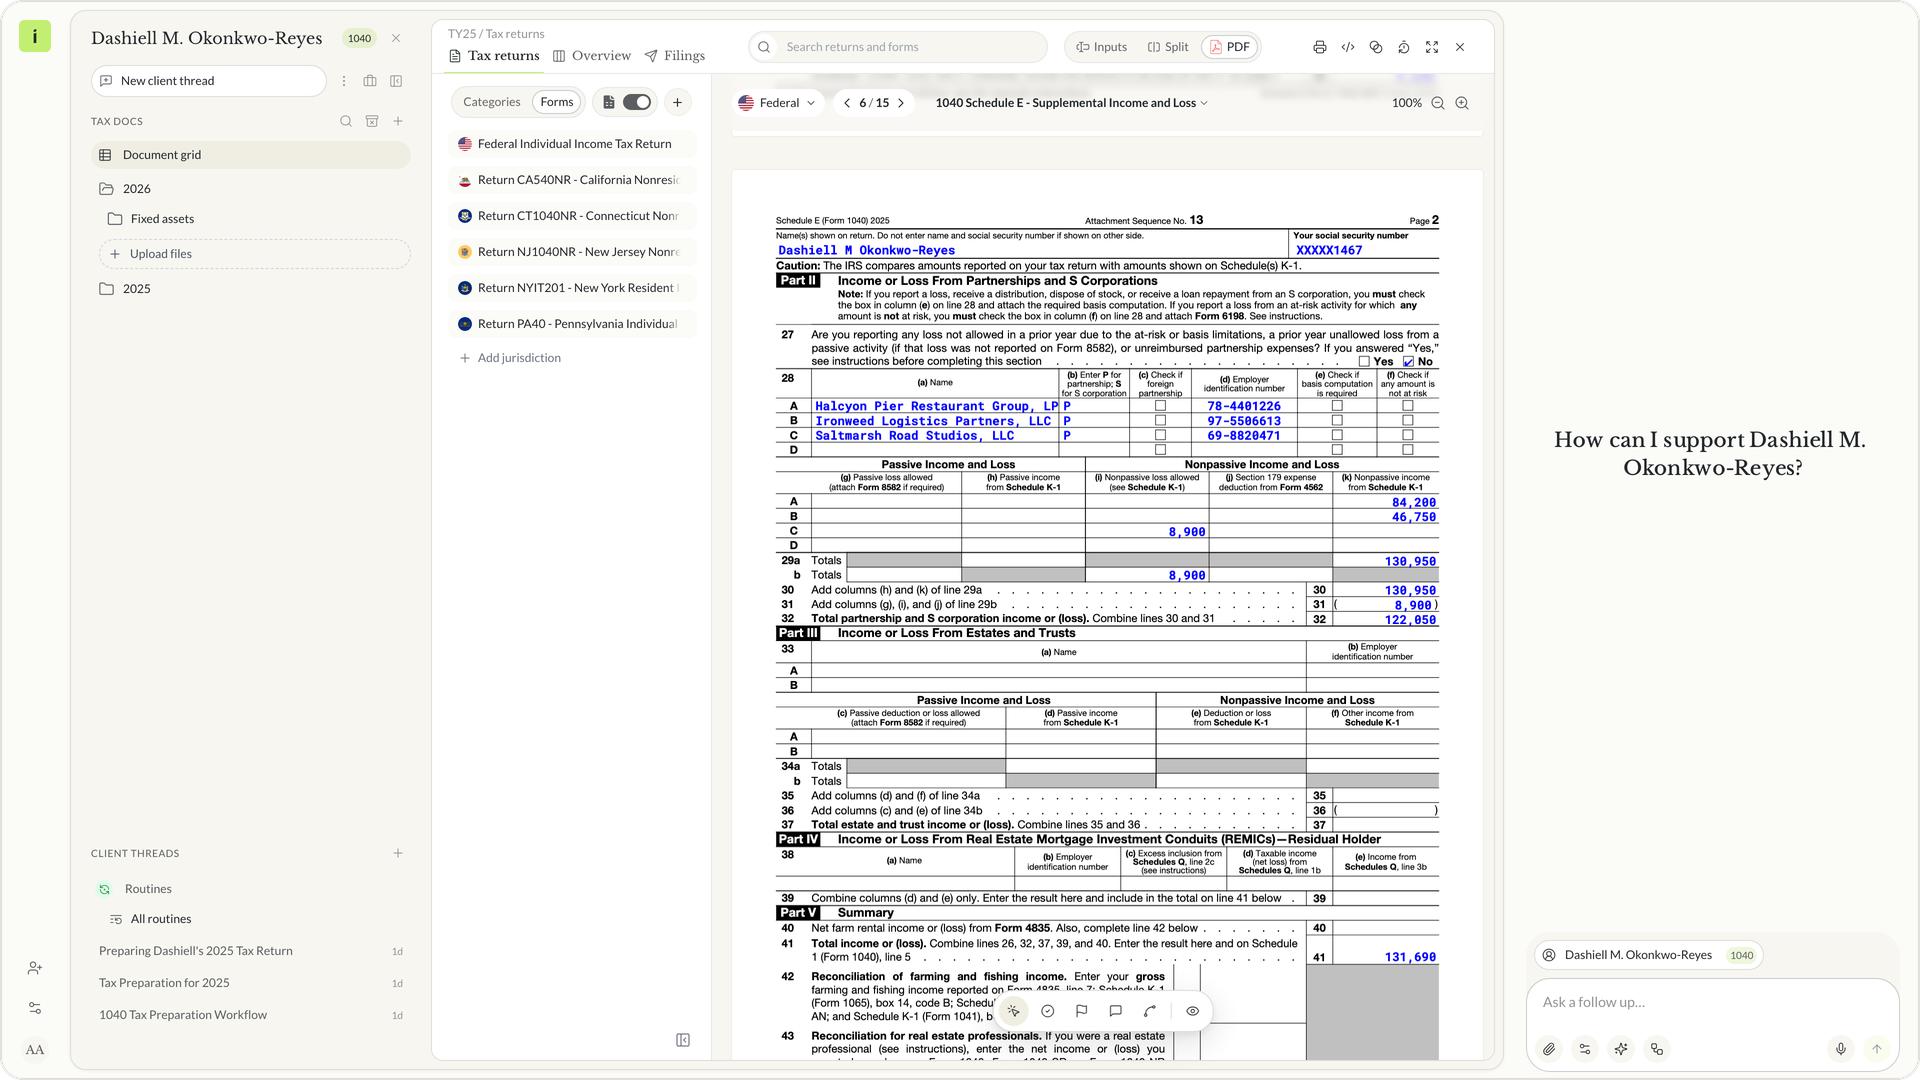This screenshot has height=1080, width=1920.
Task: Open the Return PA40 - Pennsylvania Individual form
Action: 572,324
